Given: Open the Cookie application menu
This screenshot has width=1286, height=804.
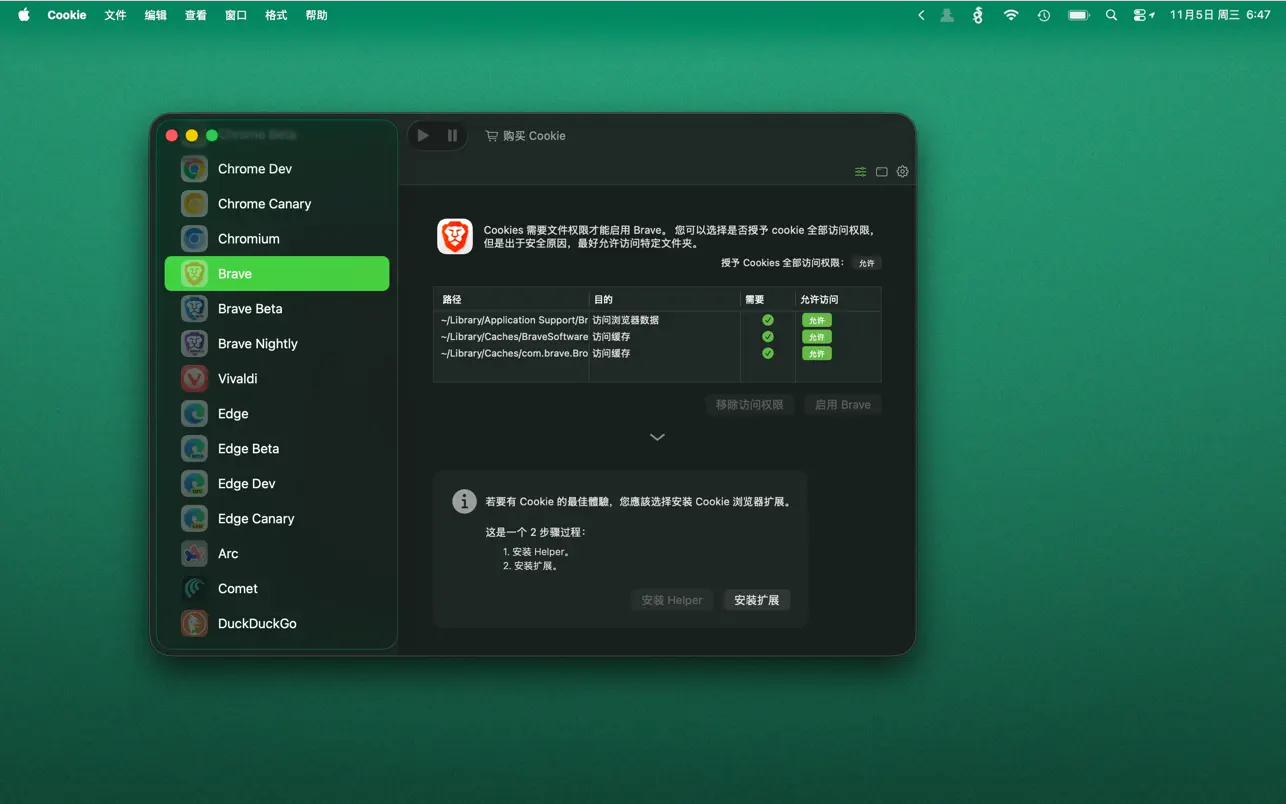Looking at the screenshot, I should [x=66, y=15].
